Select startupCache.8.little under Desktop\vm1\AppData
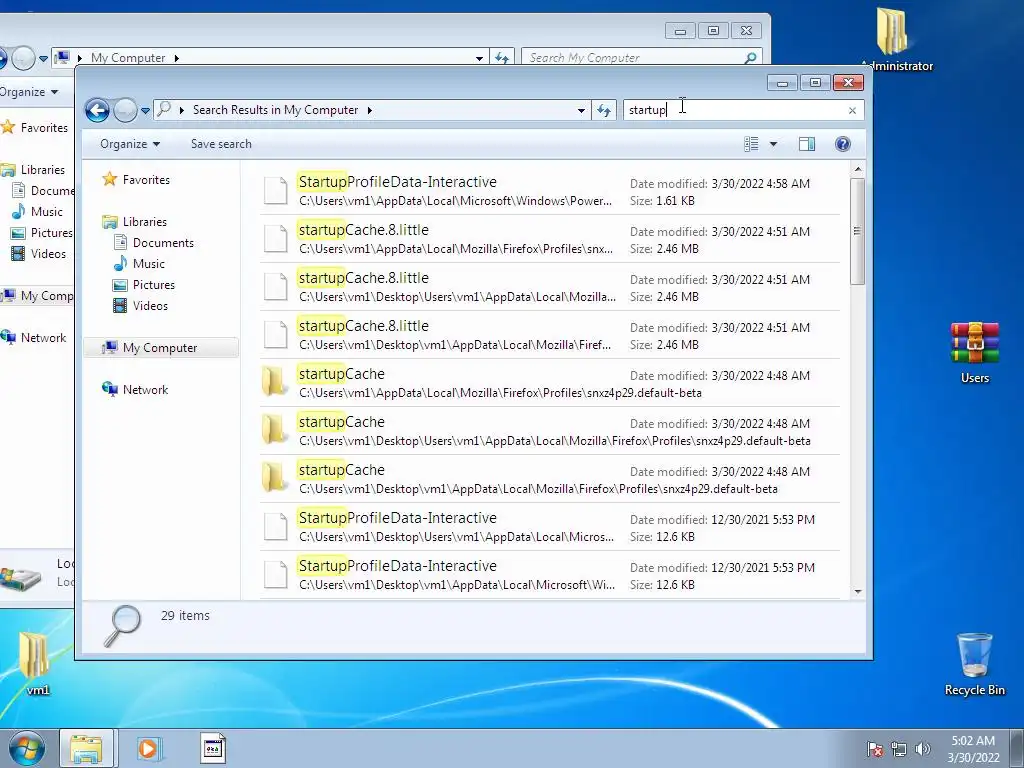1024x768 pixels. (x=550, y=334)
